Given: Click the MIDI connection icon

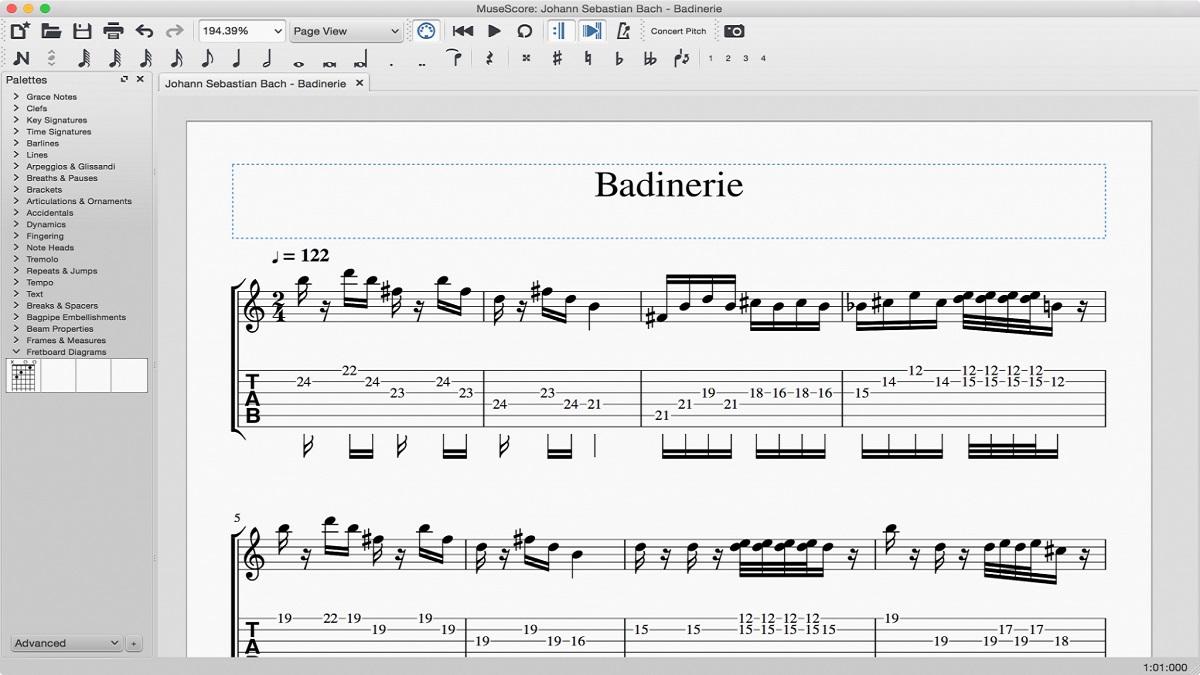Looking at the screenshot, I should [426, 31].
